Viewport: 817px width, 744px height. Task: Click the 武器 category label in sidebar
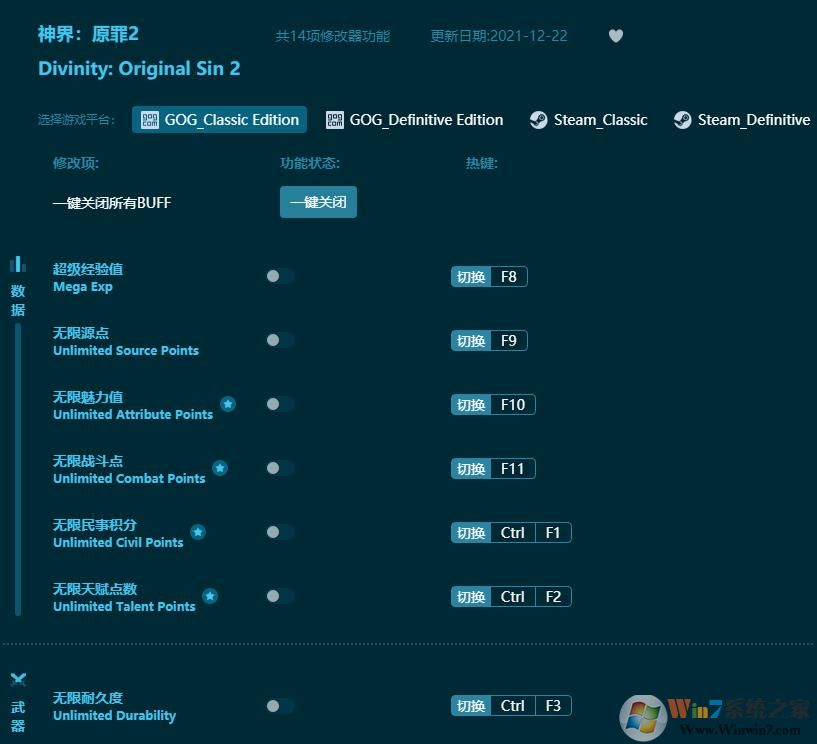tap(18, 716)
